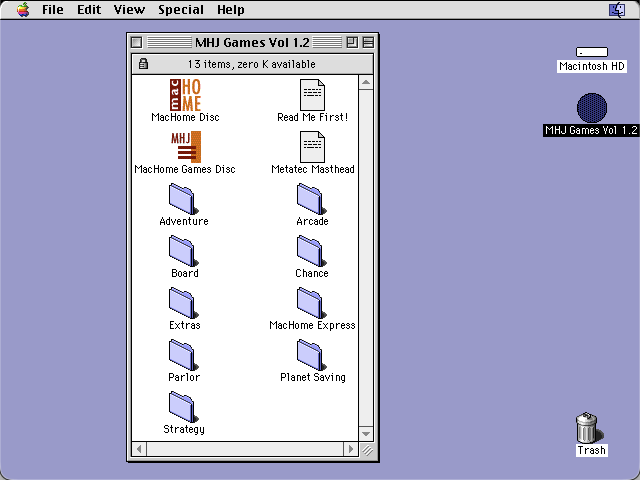Select the Chance folder icon

(x=312, y=251)
